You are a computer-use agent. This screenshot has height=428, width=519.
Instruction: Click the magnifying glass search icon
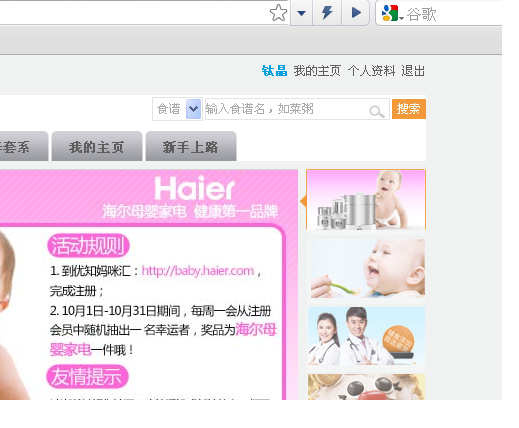click(x=377, y=111)
